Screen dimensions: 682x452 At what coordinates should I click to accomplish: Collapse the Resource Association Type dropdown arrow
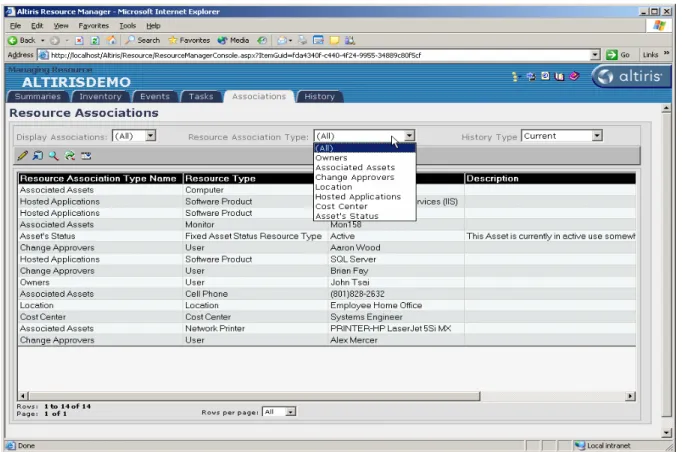point(409,136)
